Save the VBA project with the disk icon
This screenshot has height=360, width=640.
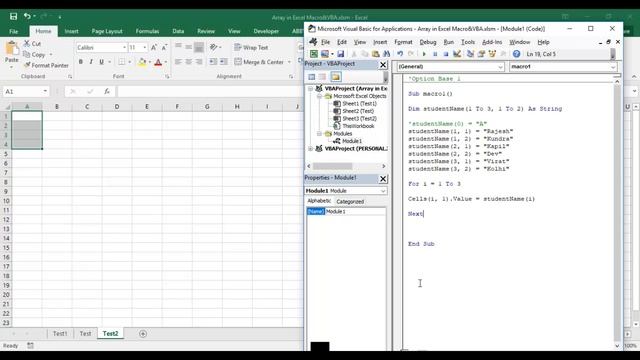[340, 54]
